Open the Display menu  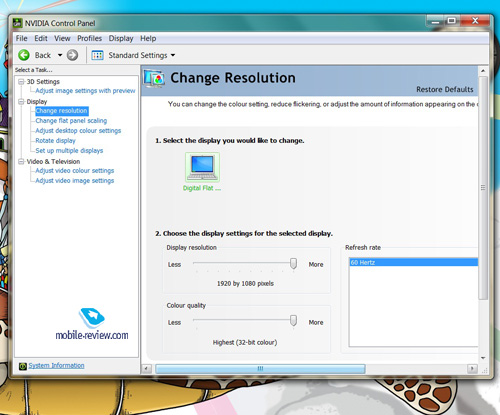[x=121, y=39]
